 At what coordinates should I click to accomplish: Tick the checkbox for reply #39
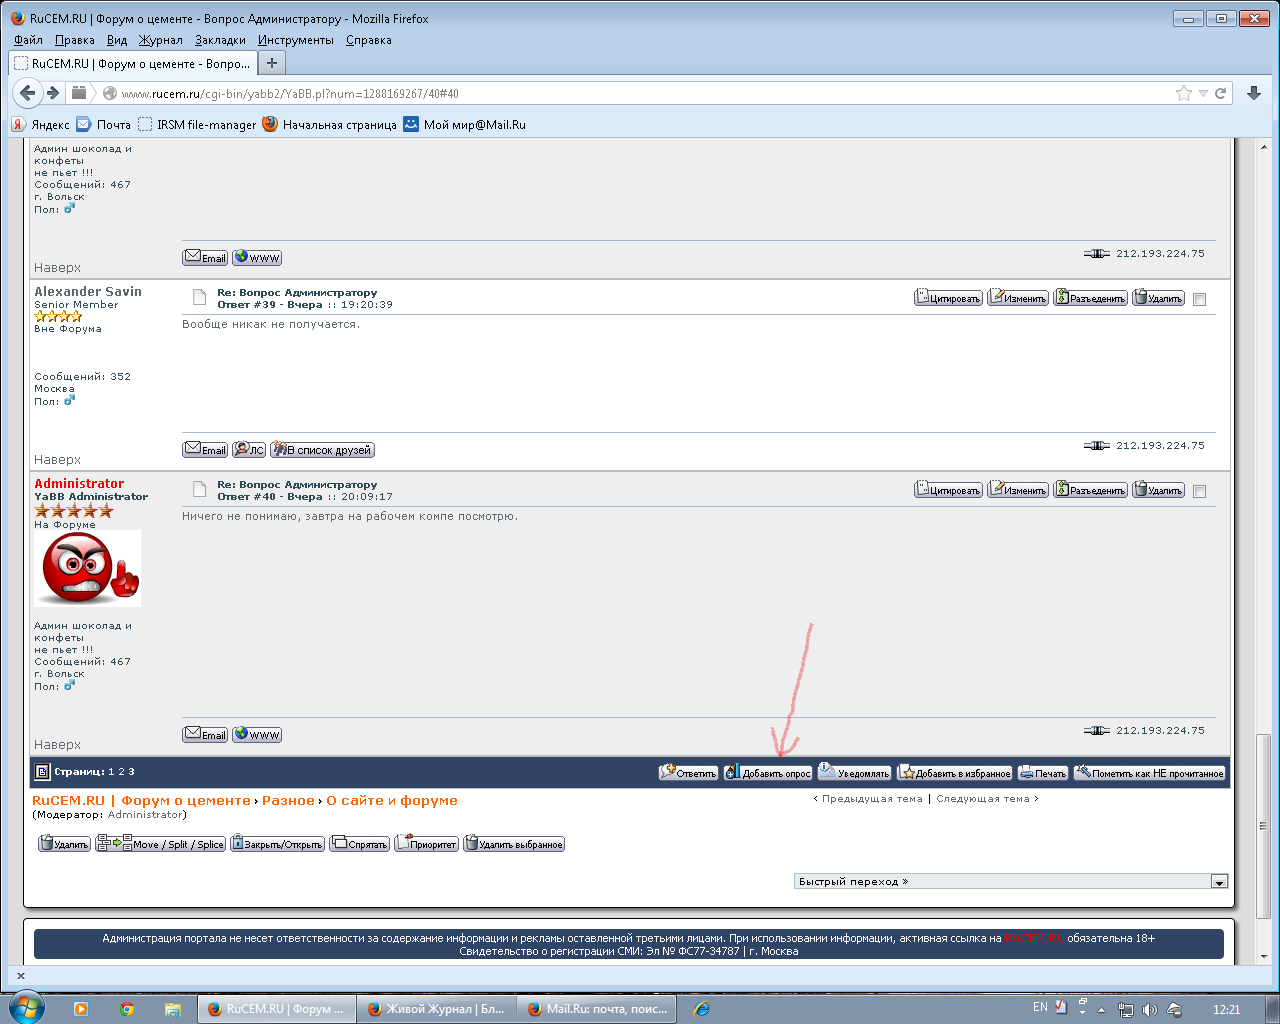(x=1200, y=299)
